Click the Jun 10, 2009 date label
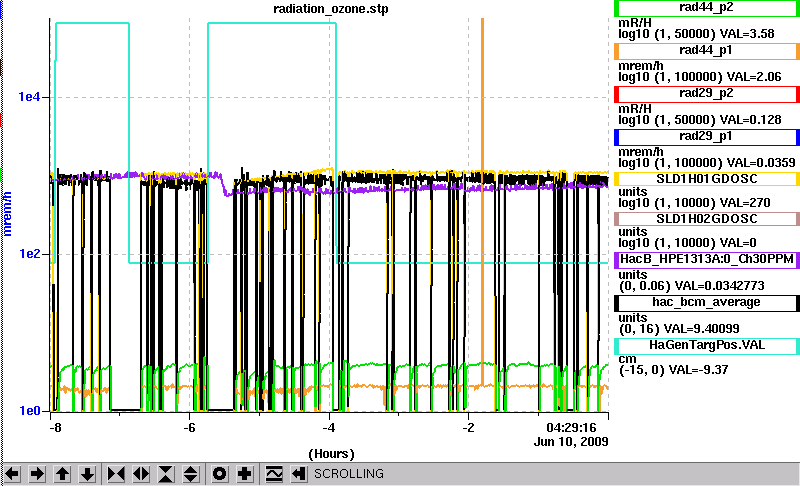Viewport: 800px width, 486px height. pos(571,441)
